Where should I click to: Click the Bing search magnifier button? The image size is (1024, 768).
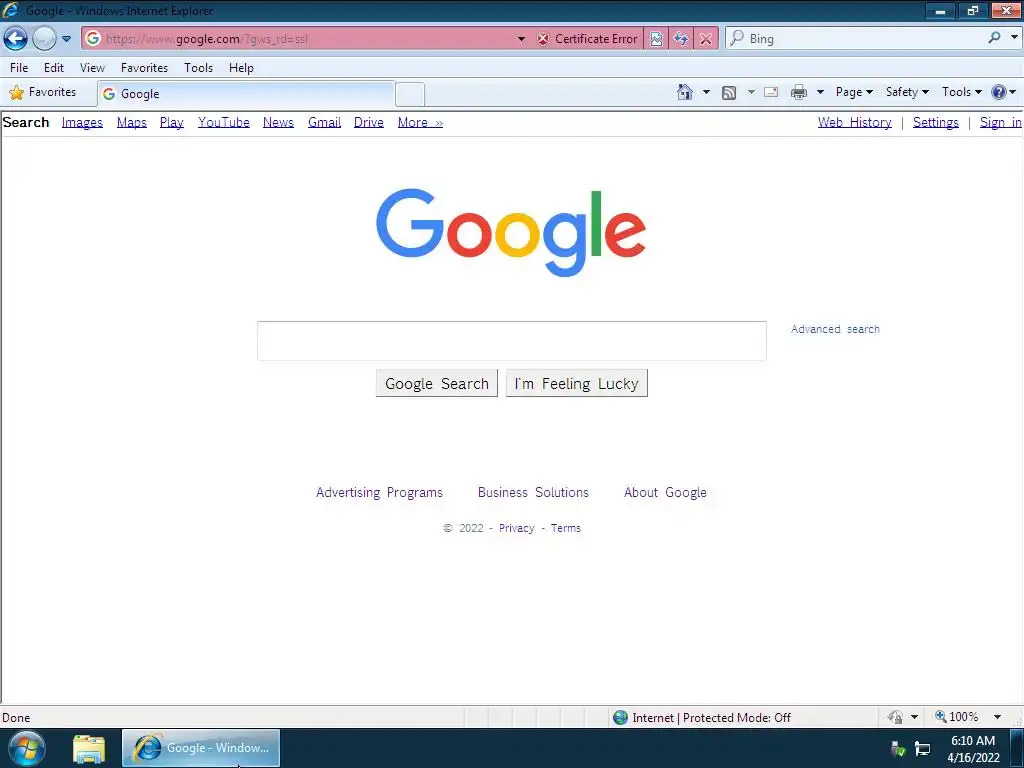[994, 39]
